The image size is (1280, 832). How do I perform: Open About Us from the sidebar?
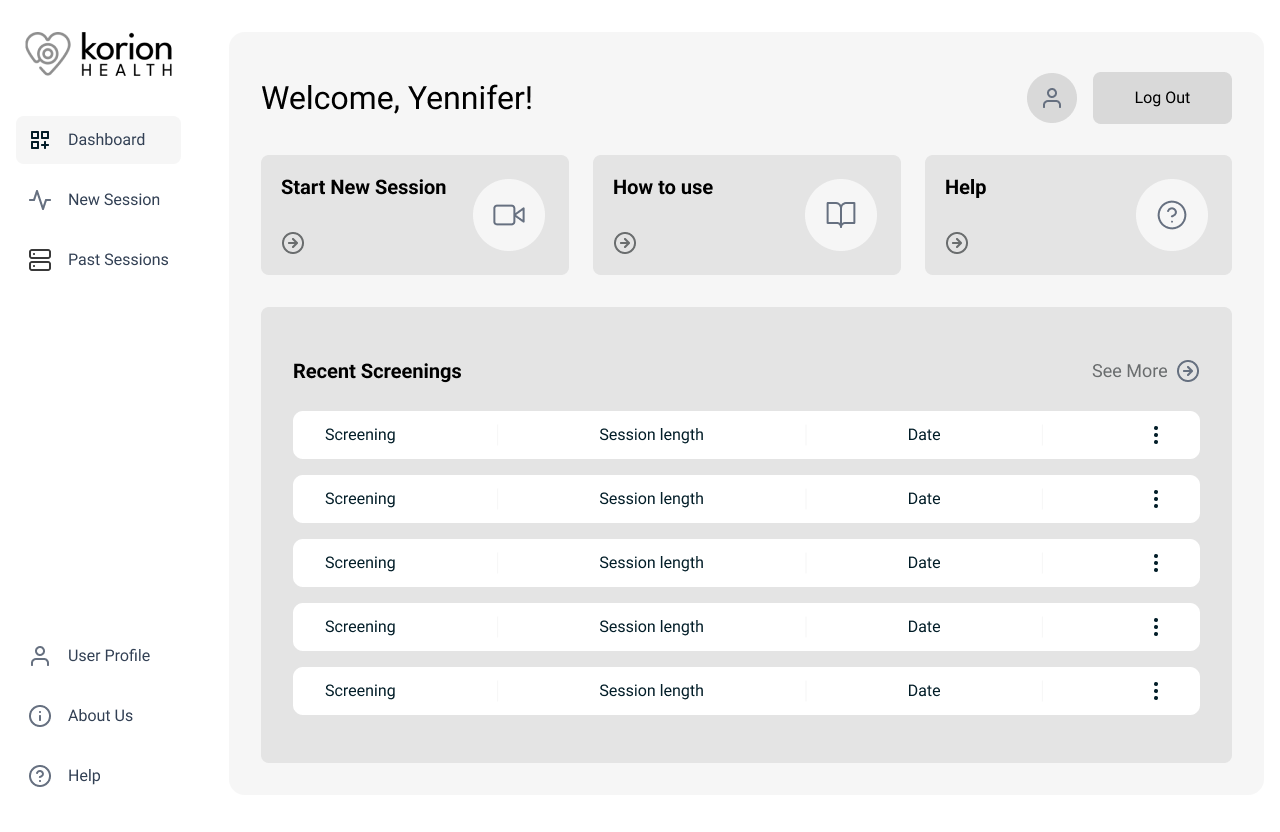tap(98, 716)
